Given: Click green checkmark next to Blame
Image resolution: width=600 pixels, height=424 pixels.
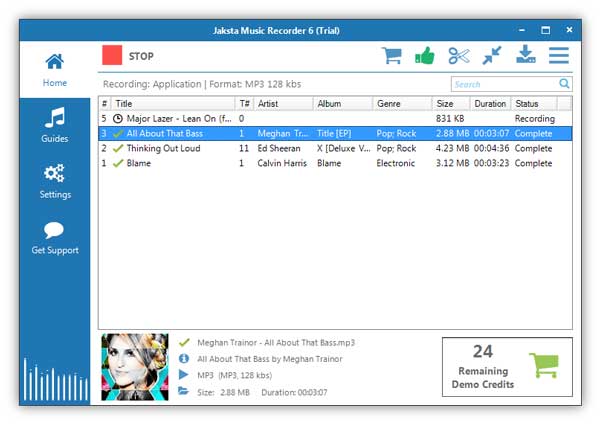Looking at the screenshot, I should point(118,163).
